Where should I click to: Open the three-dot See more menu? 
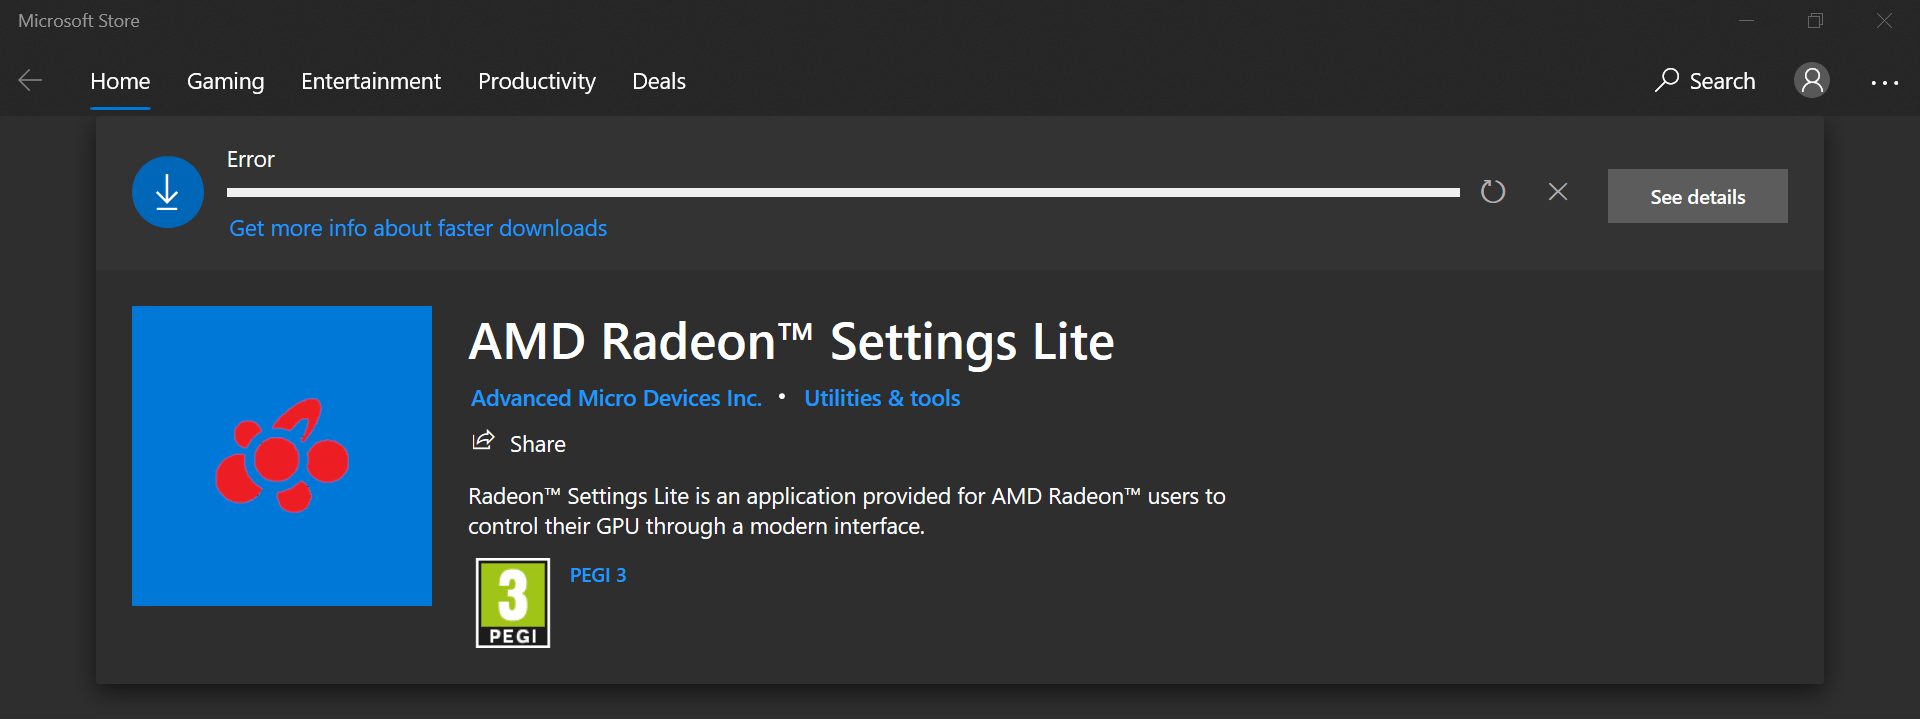click(x=1885, y=83)
